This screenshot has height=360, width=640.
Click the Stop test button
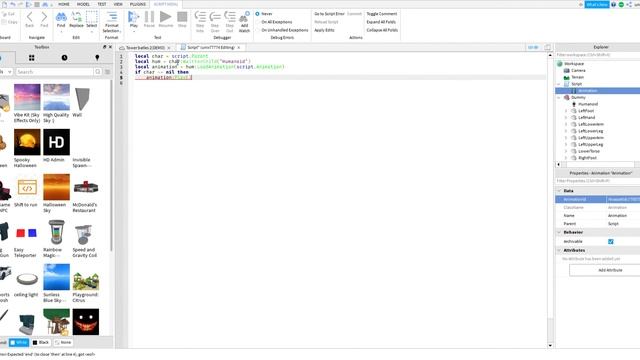182,17
